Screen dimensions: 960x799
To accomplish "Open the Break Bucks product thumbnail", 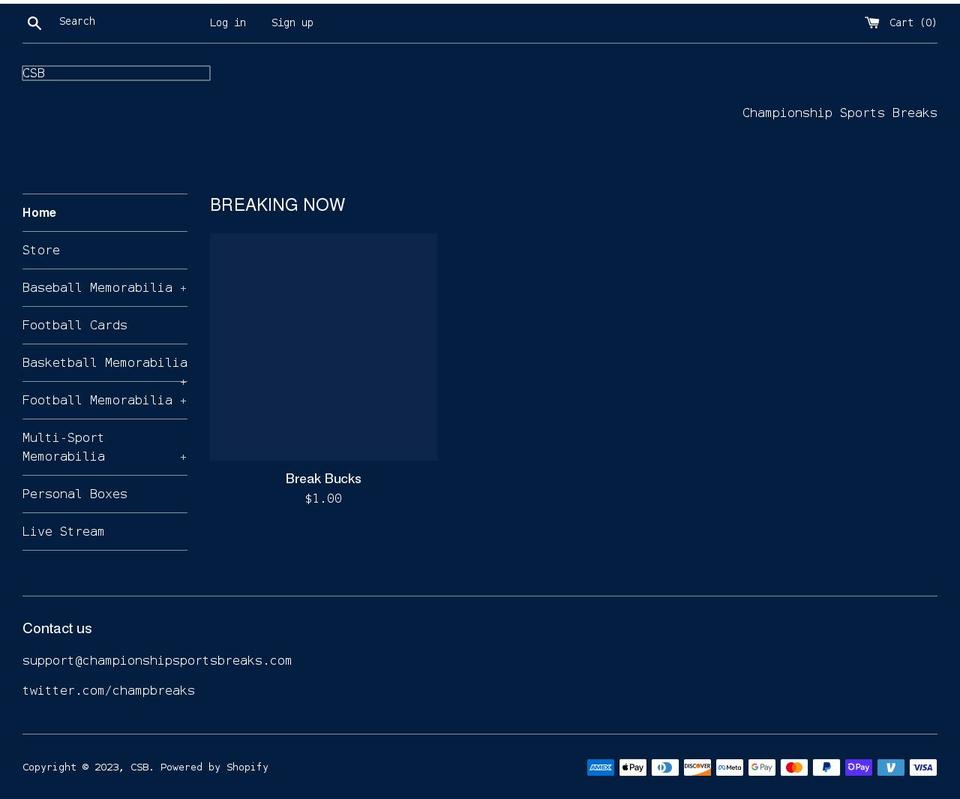I will coord(323,347).
